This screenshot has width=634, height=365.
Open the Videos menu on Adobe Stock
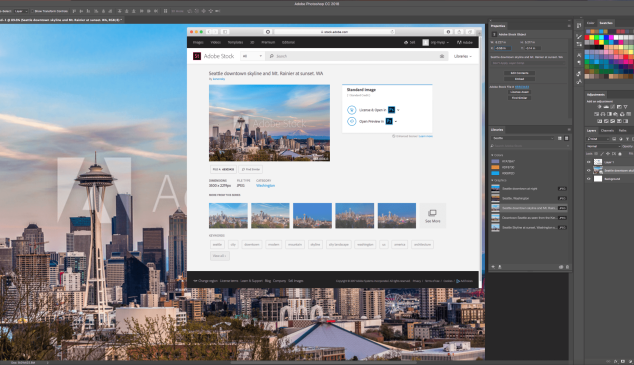(x=216, y=42)
